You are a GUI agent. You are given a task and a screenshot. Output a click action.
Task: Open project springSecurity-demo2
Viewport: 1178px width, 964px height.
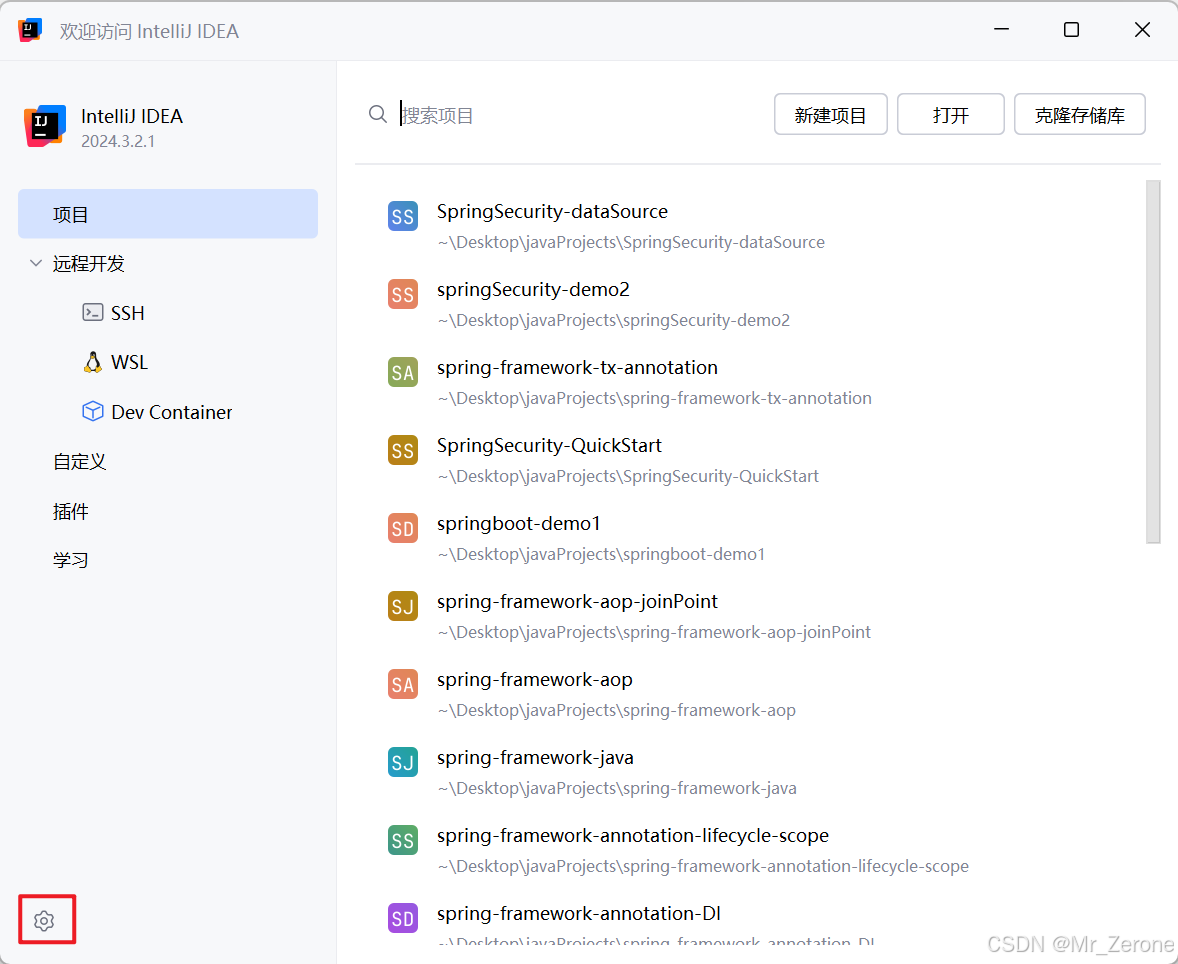pyautogui.click(x=533, y=289)
